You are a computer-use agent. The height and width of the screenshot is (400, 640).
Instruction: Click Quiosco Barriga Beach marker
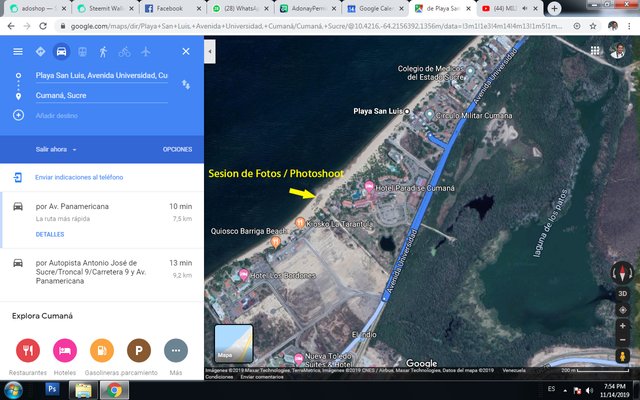(276, 242)
